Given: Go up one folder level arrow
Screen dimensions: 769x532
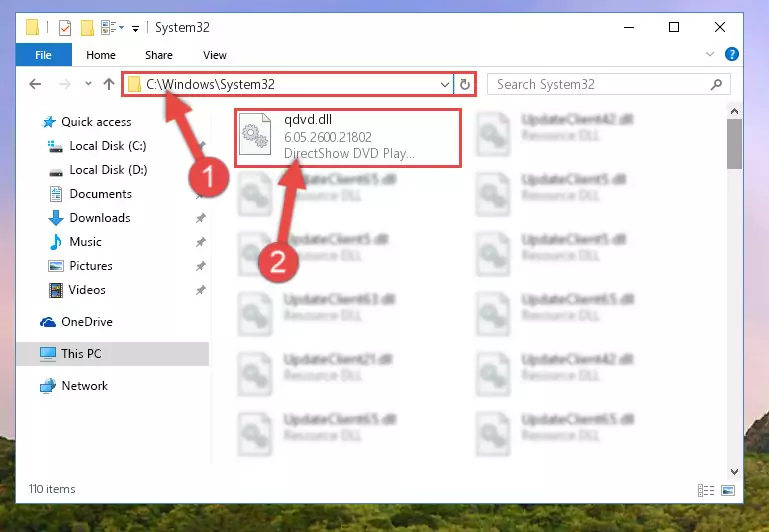Looking at the screenshot, I should click(x=109, y=84).
